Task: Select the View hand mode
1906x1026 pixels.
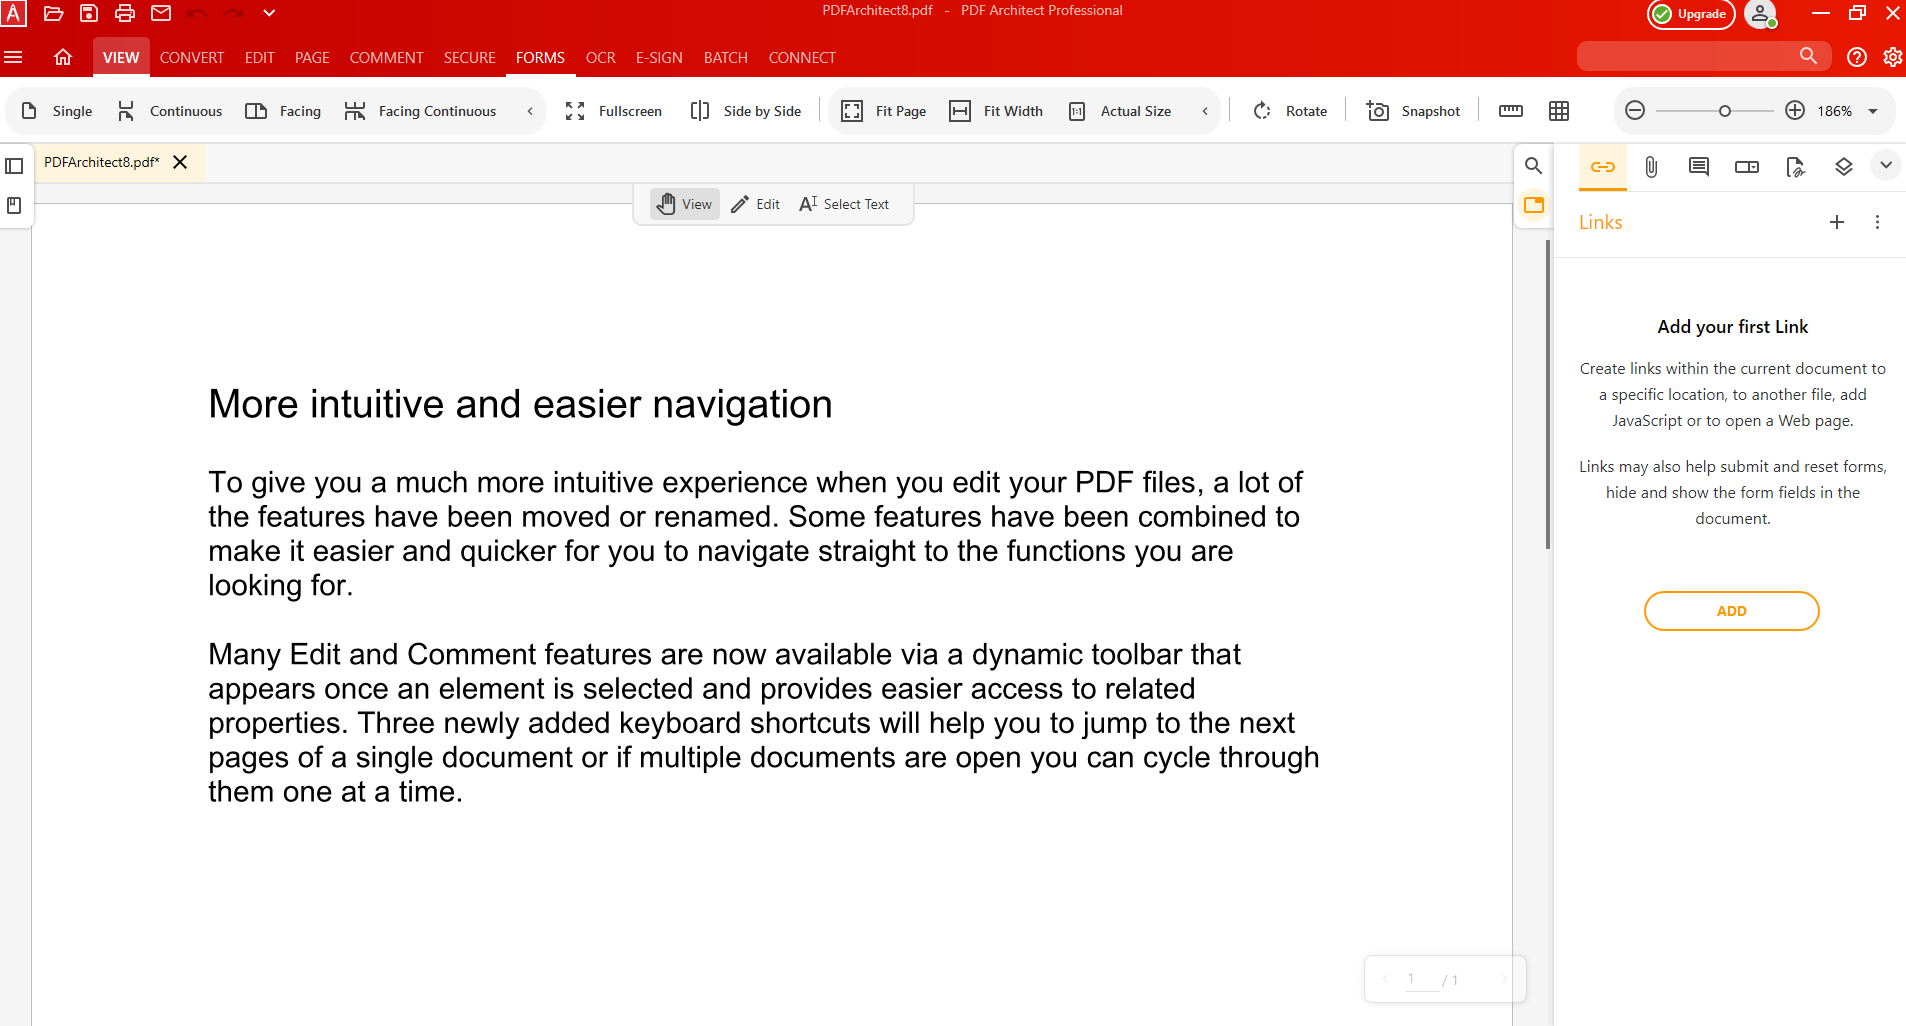Action: (x=685, y=204)
